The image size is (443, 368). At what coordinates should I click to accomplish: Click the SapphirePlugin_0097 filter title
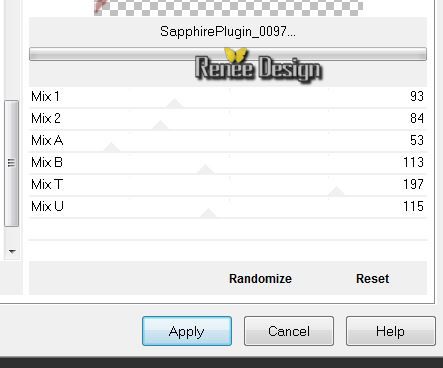(228, 32)
